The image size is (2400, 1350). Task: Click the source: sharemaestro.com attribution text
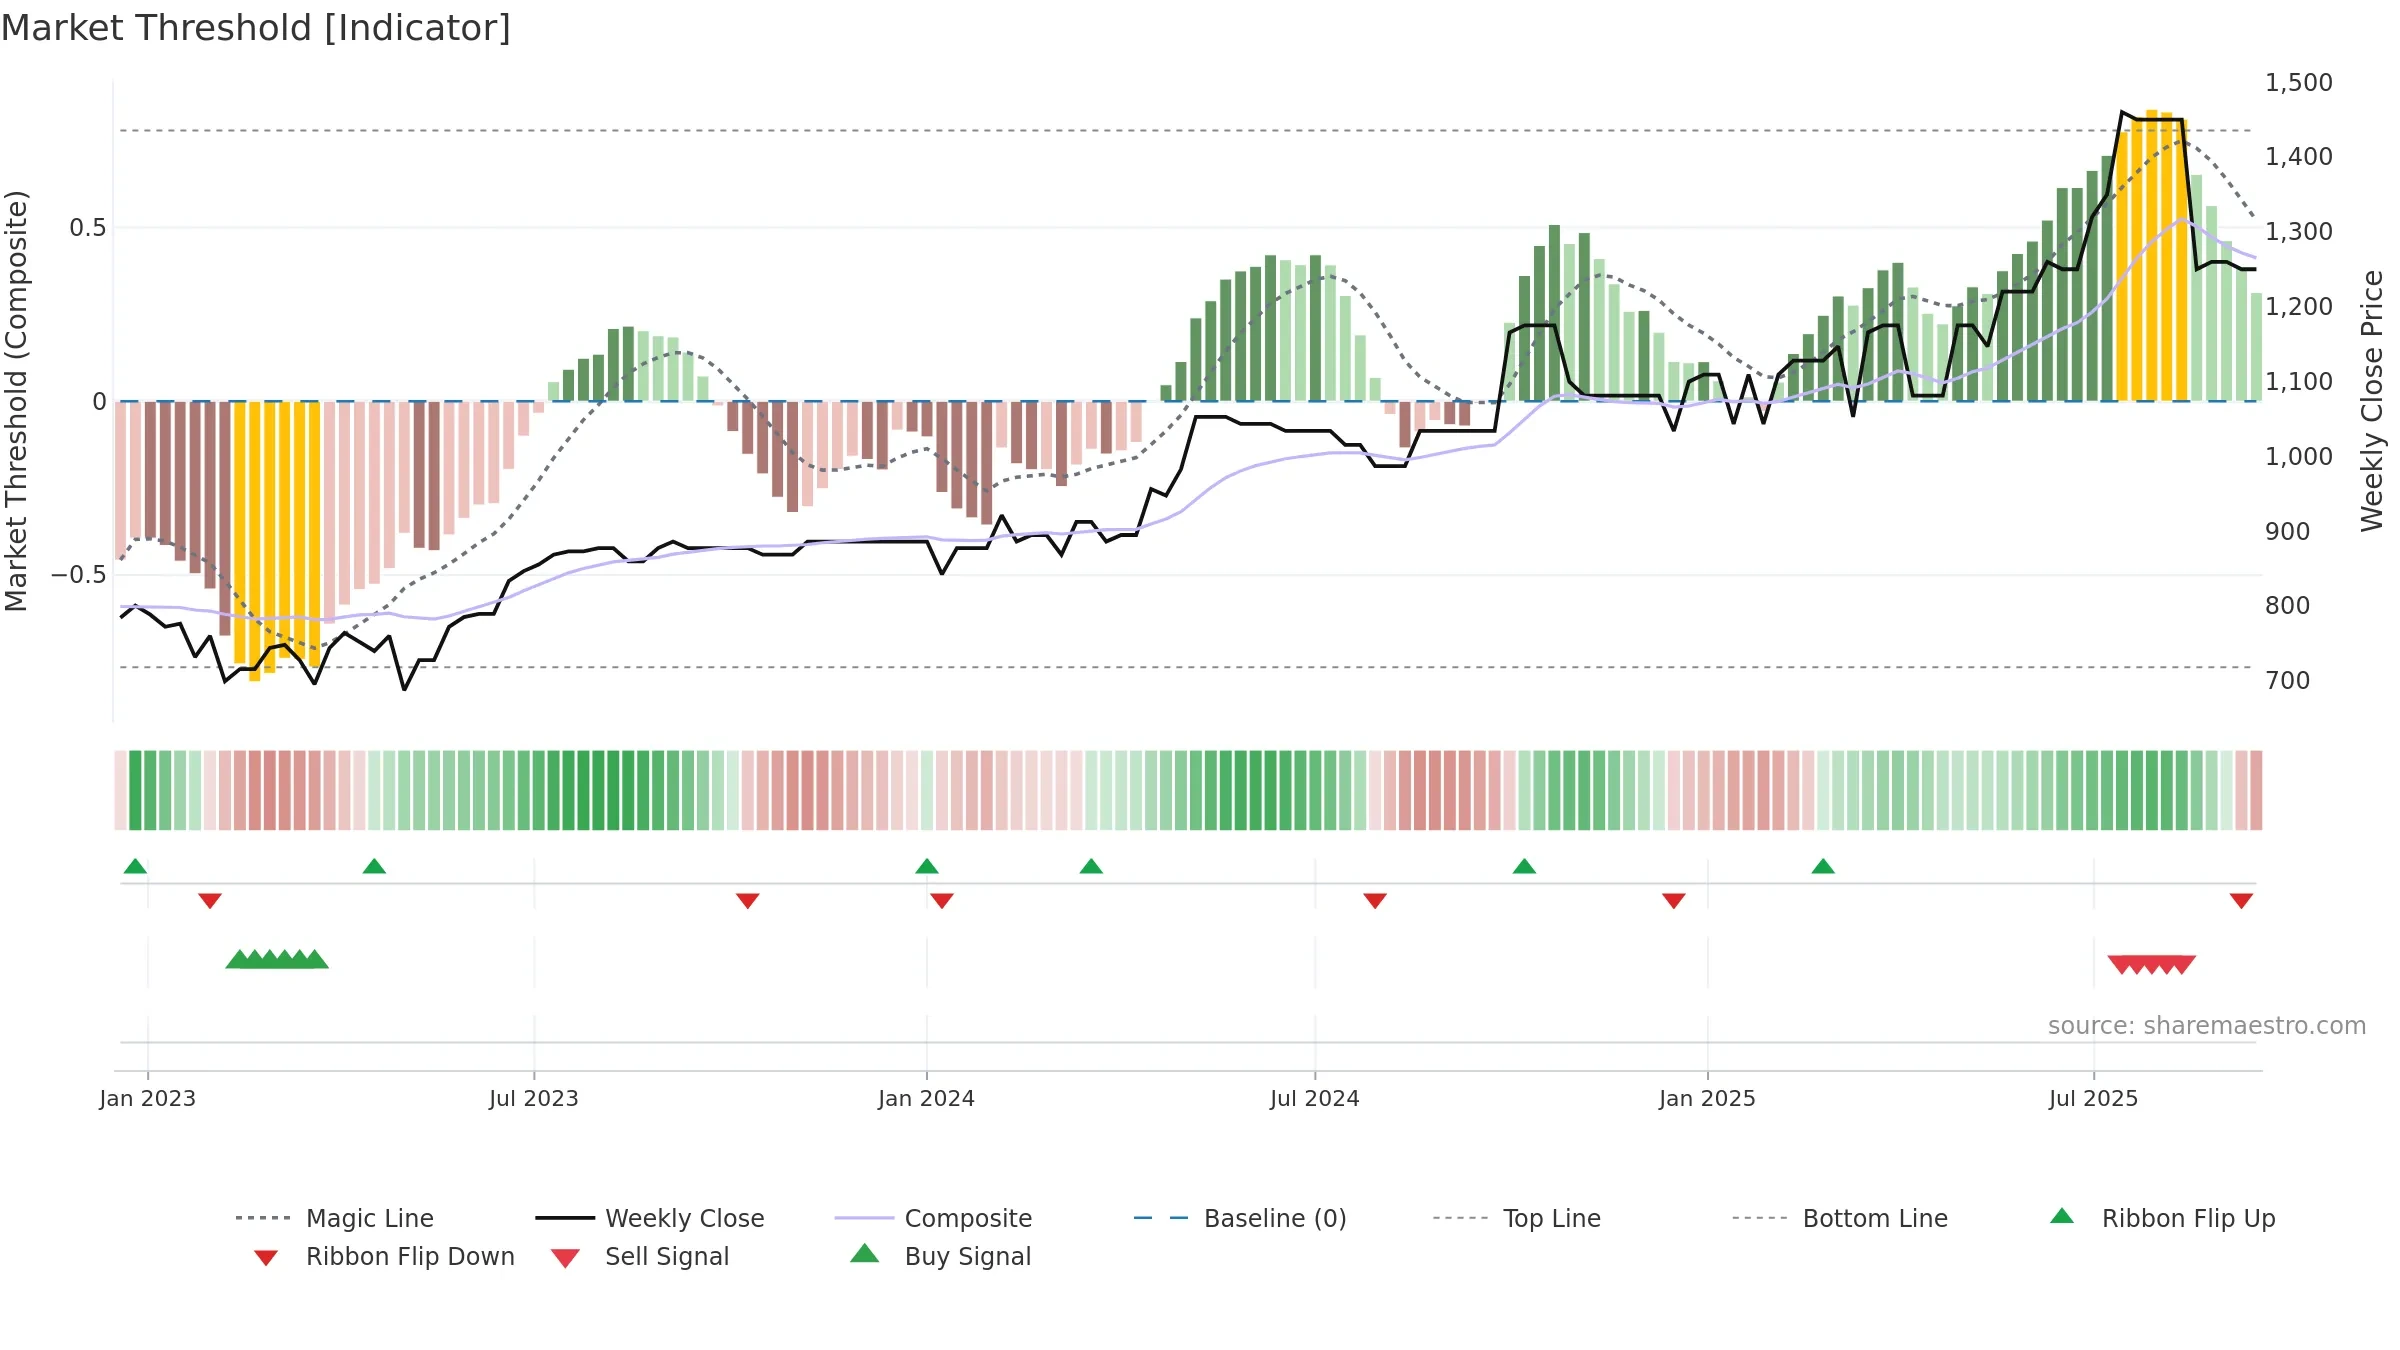[x=2207, y=1026]
